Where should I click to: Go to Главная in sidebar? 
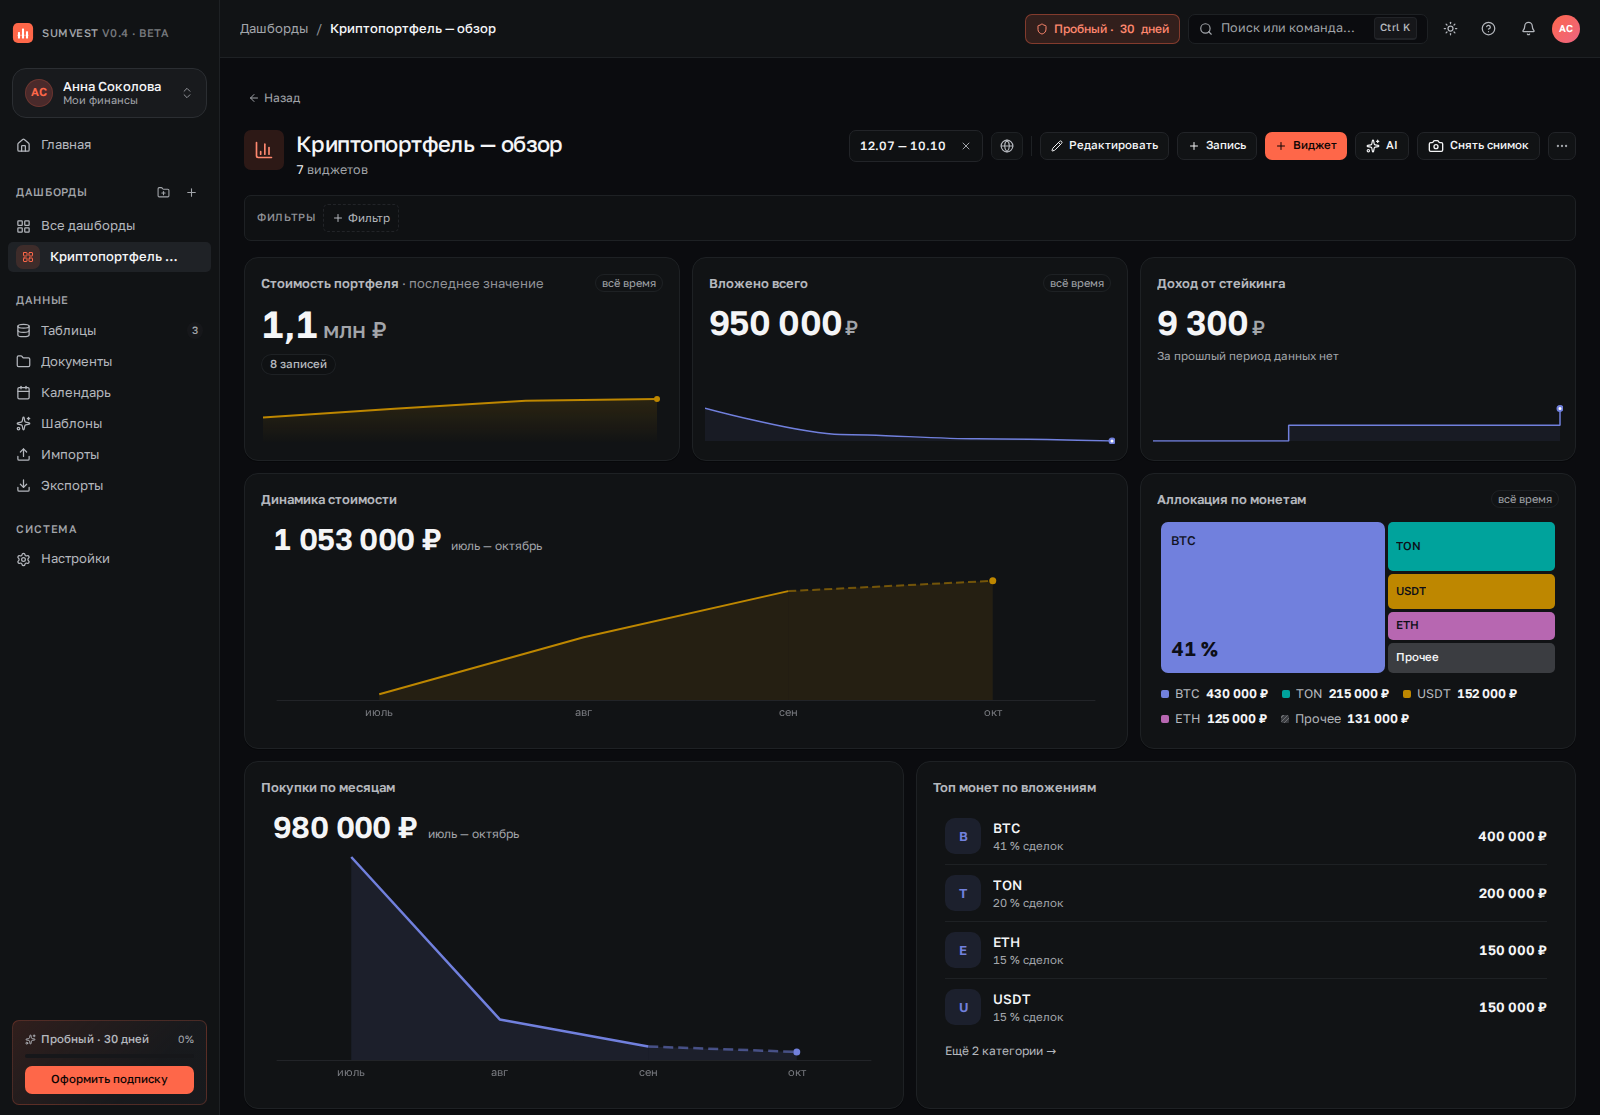[x=109, y=145]
